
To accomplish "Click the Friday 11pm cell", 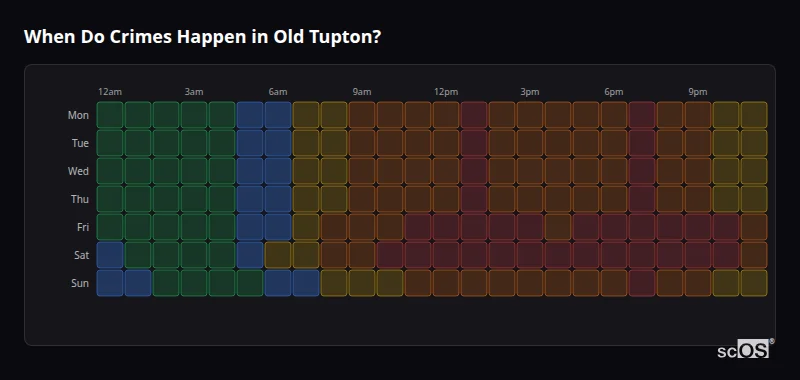I will pos(754,227).
